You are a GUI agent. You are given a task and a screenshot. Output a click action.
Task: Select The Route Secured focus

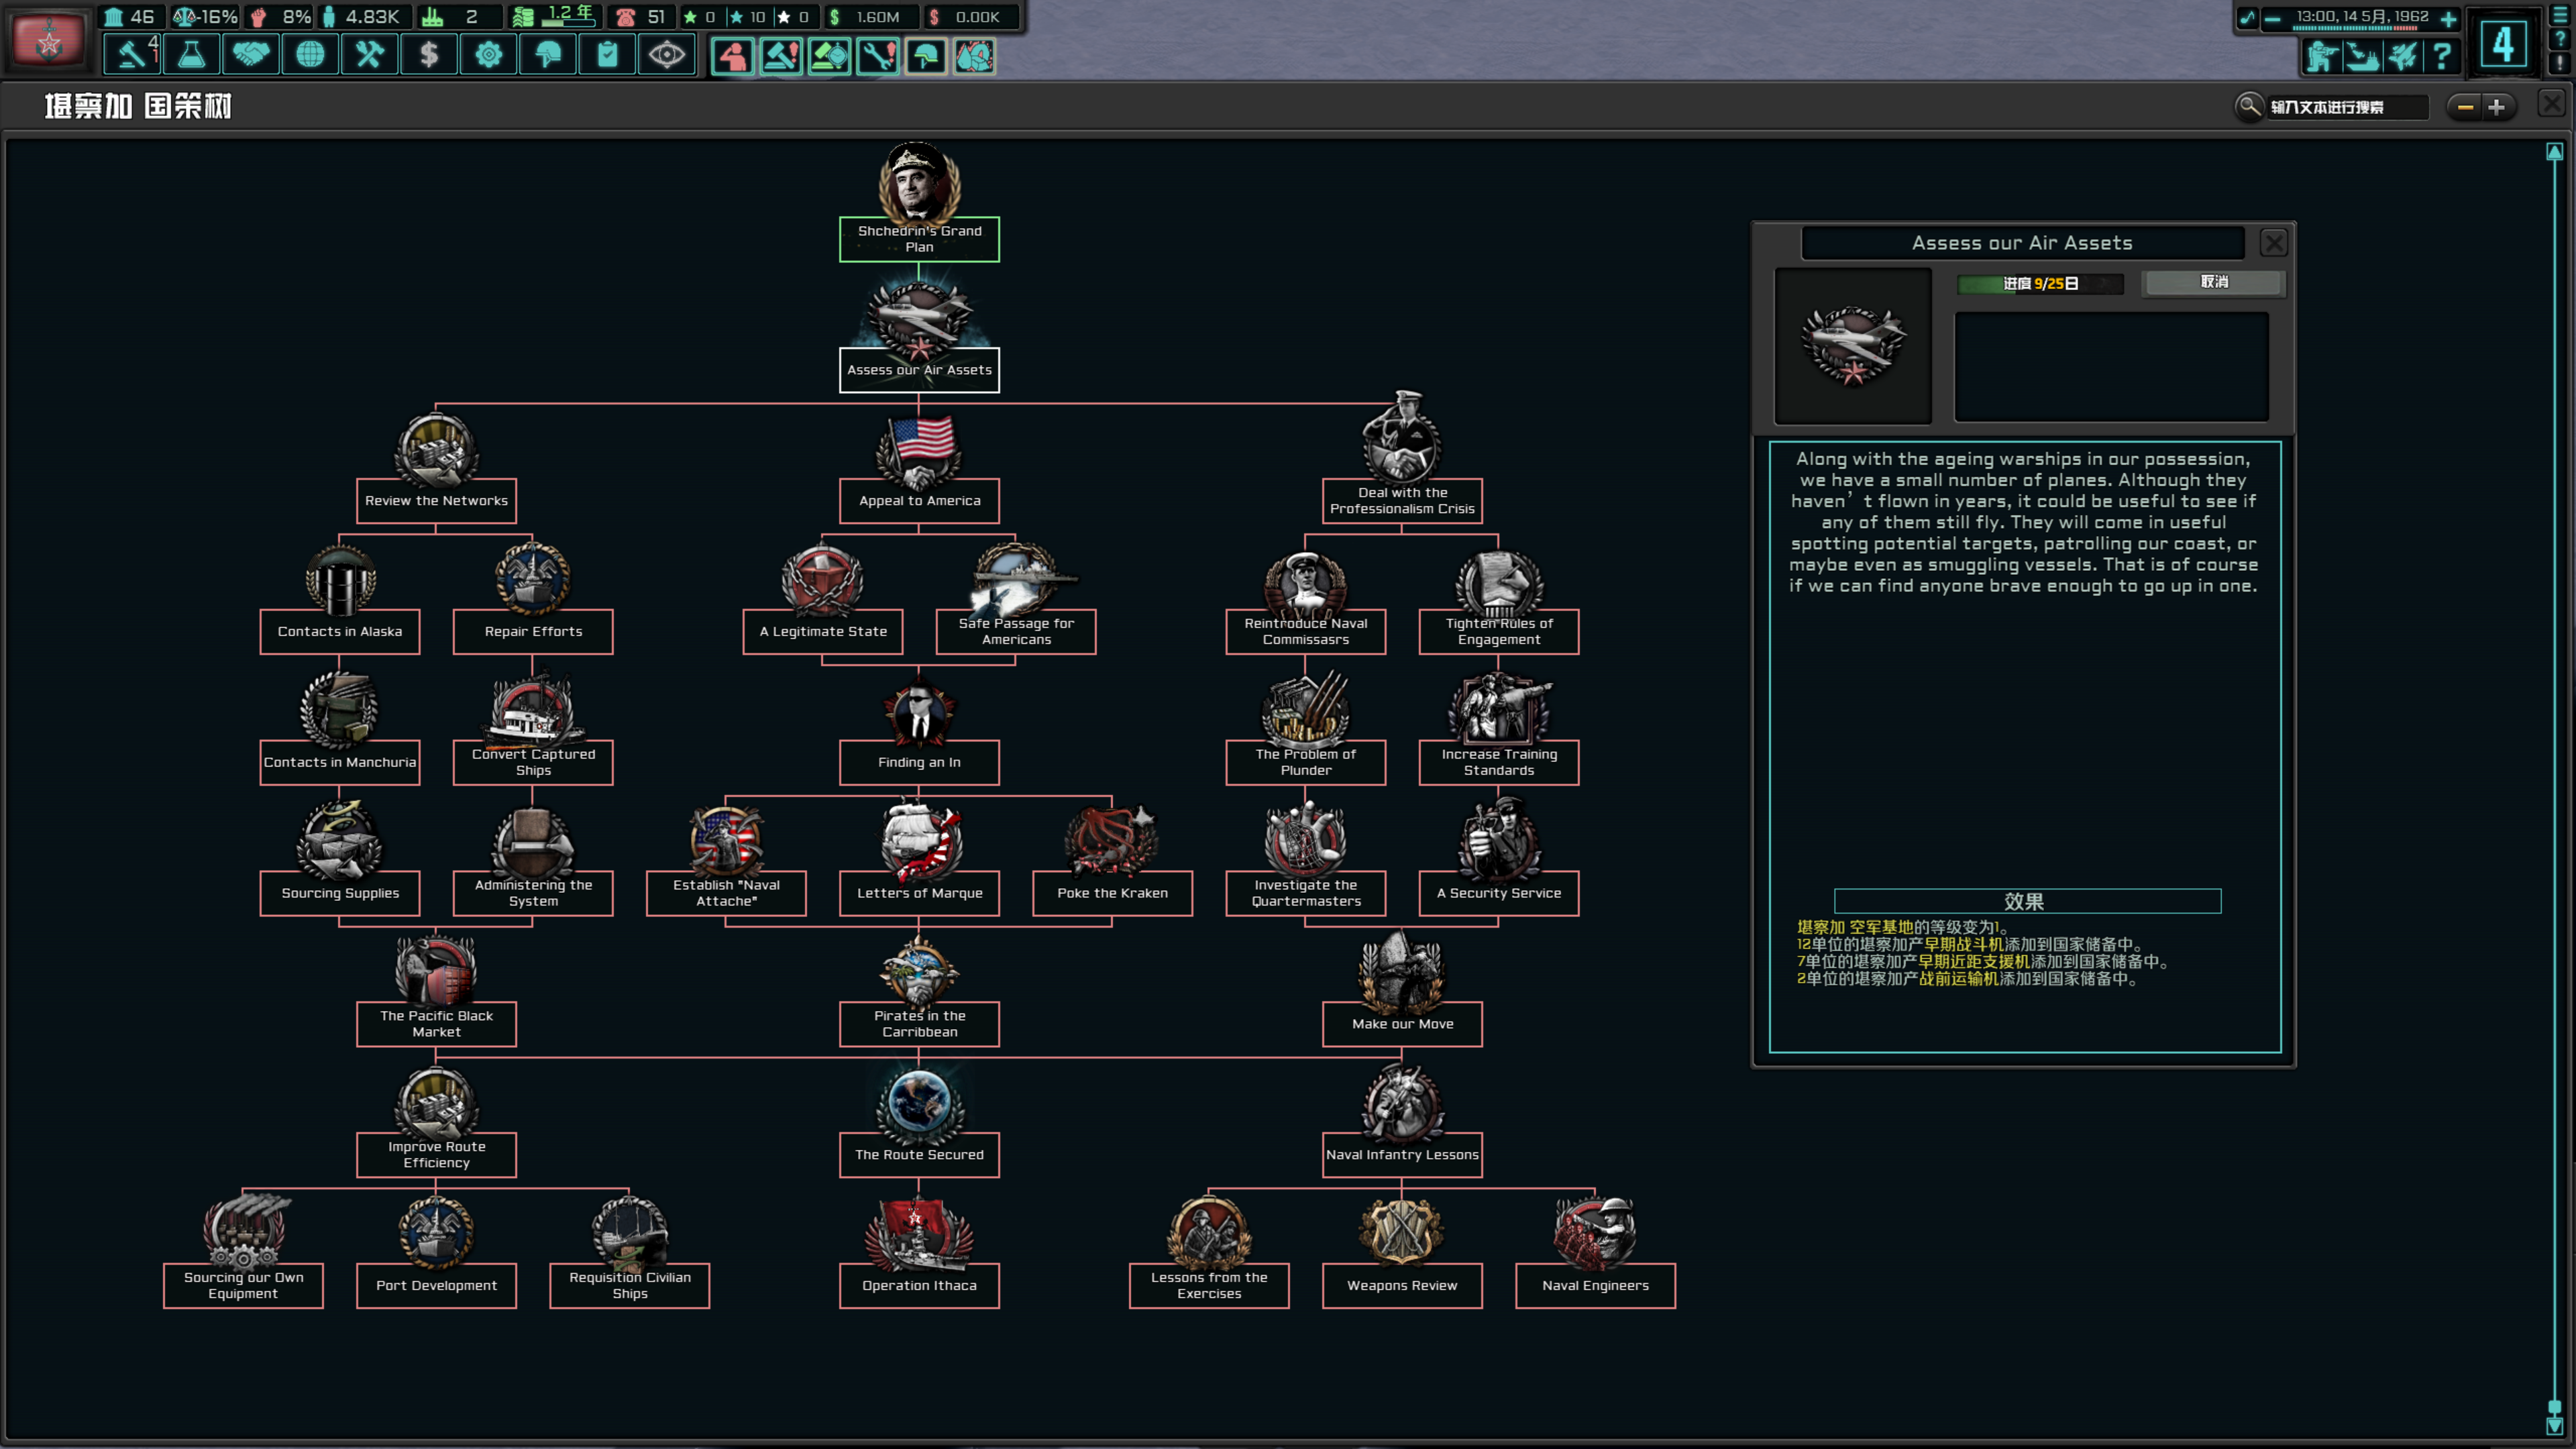(x=919, y=1155)
